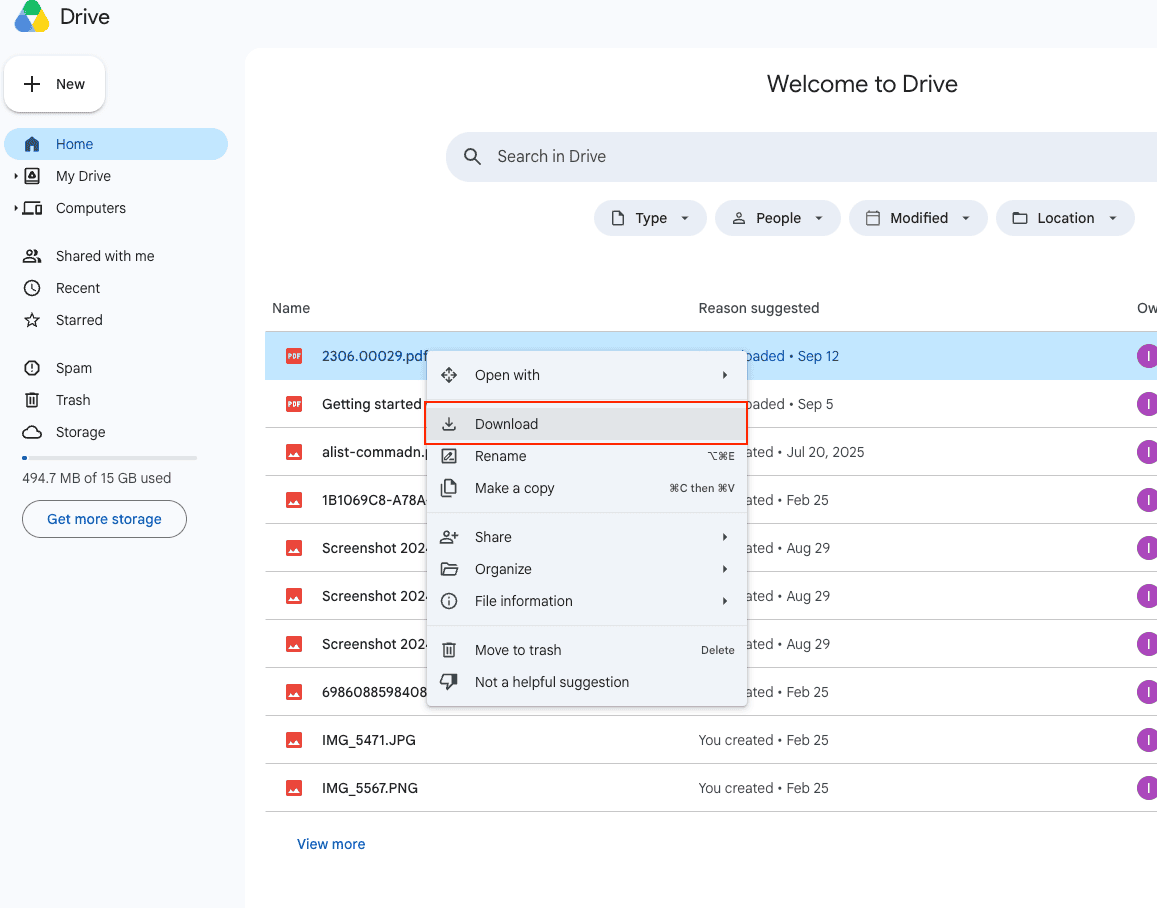Click the Organize folder icon in menu
This screenshot has width=1157, height=908.
449,569
